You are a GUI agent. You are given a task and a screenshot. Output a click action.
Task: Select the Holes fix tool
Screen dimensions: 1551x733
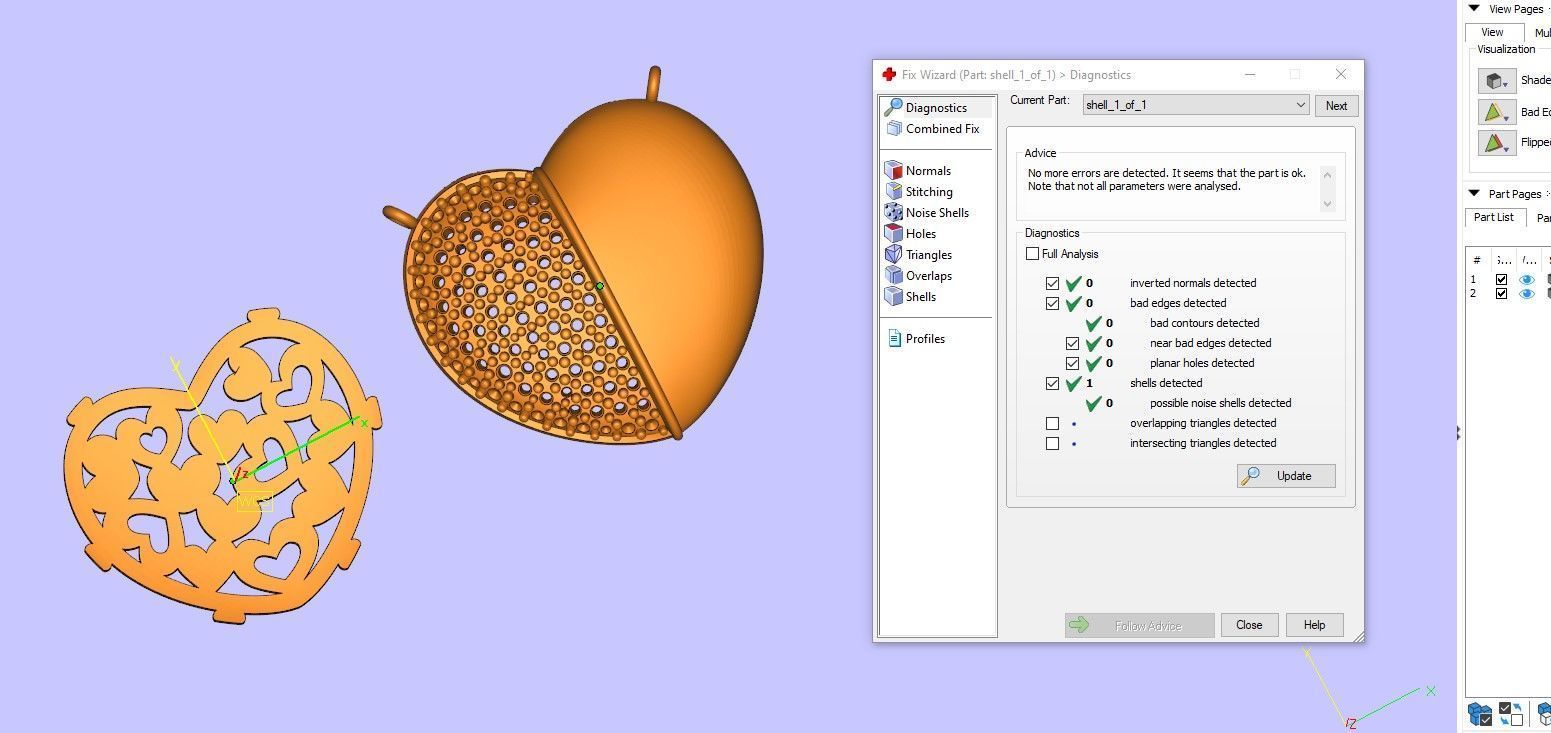tap(911, 234)
